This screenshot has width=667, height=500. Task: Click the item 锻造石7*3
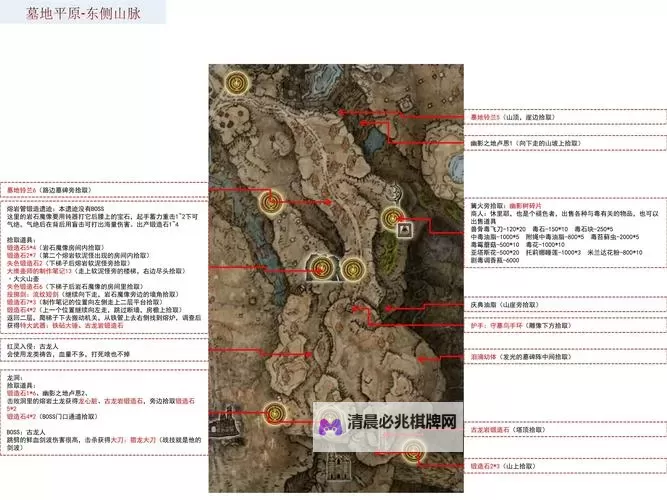(x=22, y=302)
